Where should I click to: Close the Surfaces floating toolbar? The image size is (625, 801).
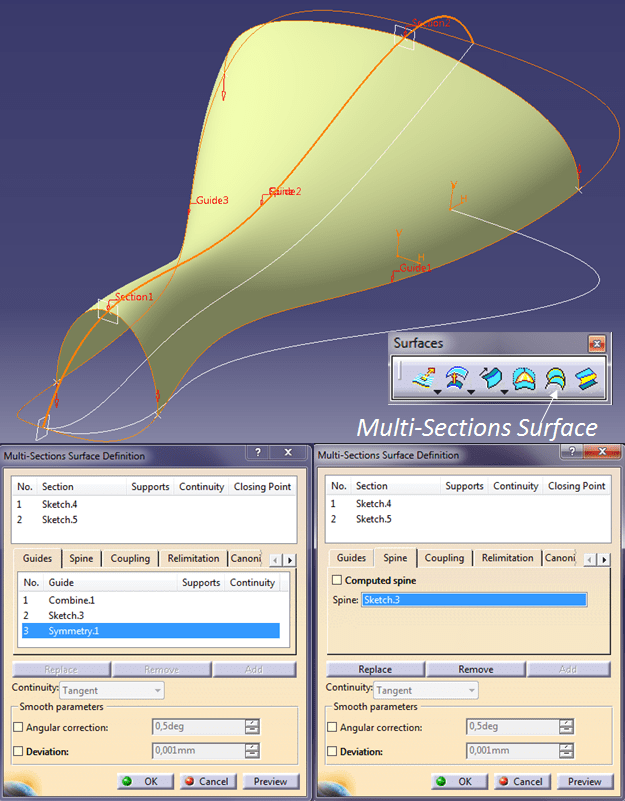click(x=597, y=343)
